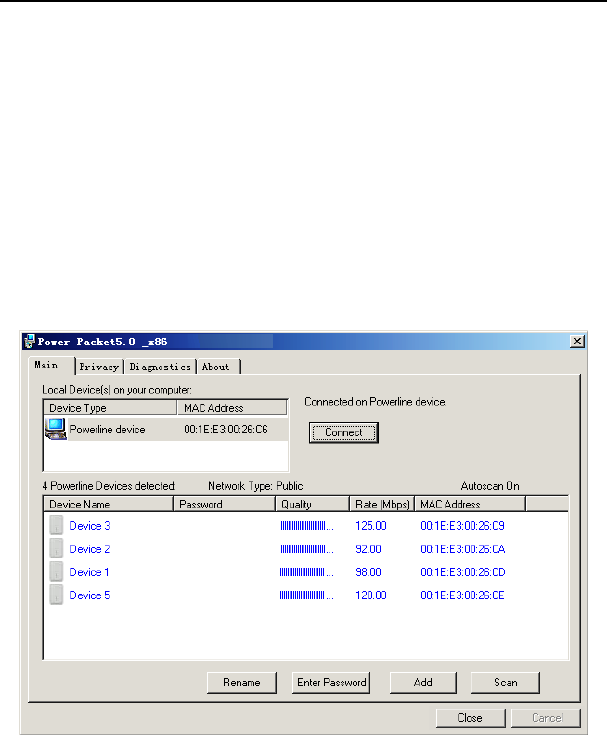
Task: Click MAC address ending in C9
Action: click(462, 526)
